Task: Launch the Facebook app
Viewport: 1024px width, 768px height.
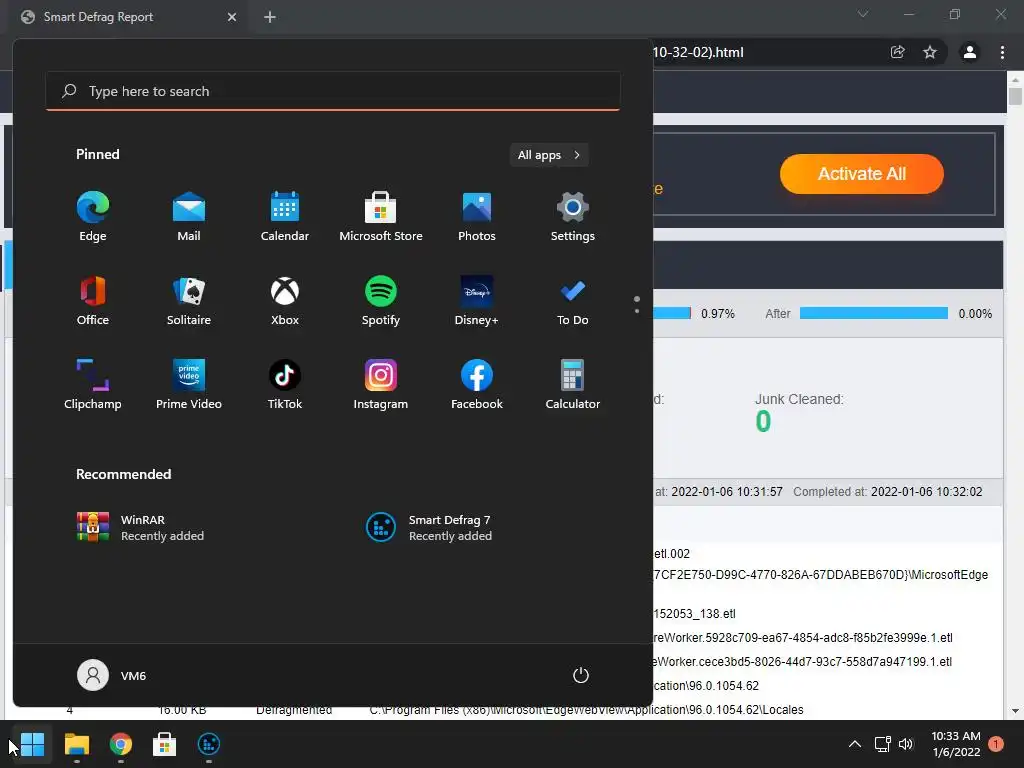Action: coord(477,385)
